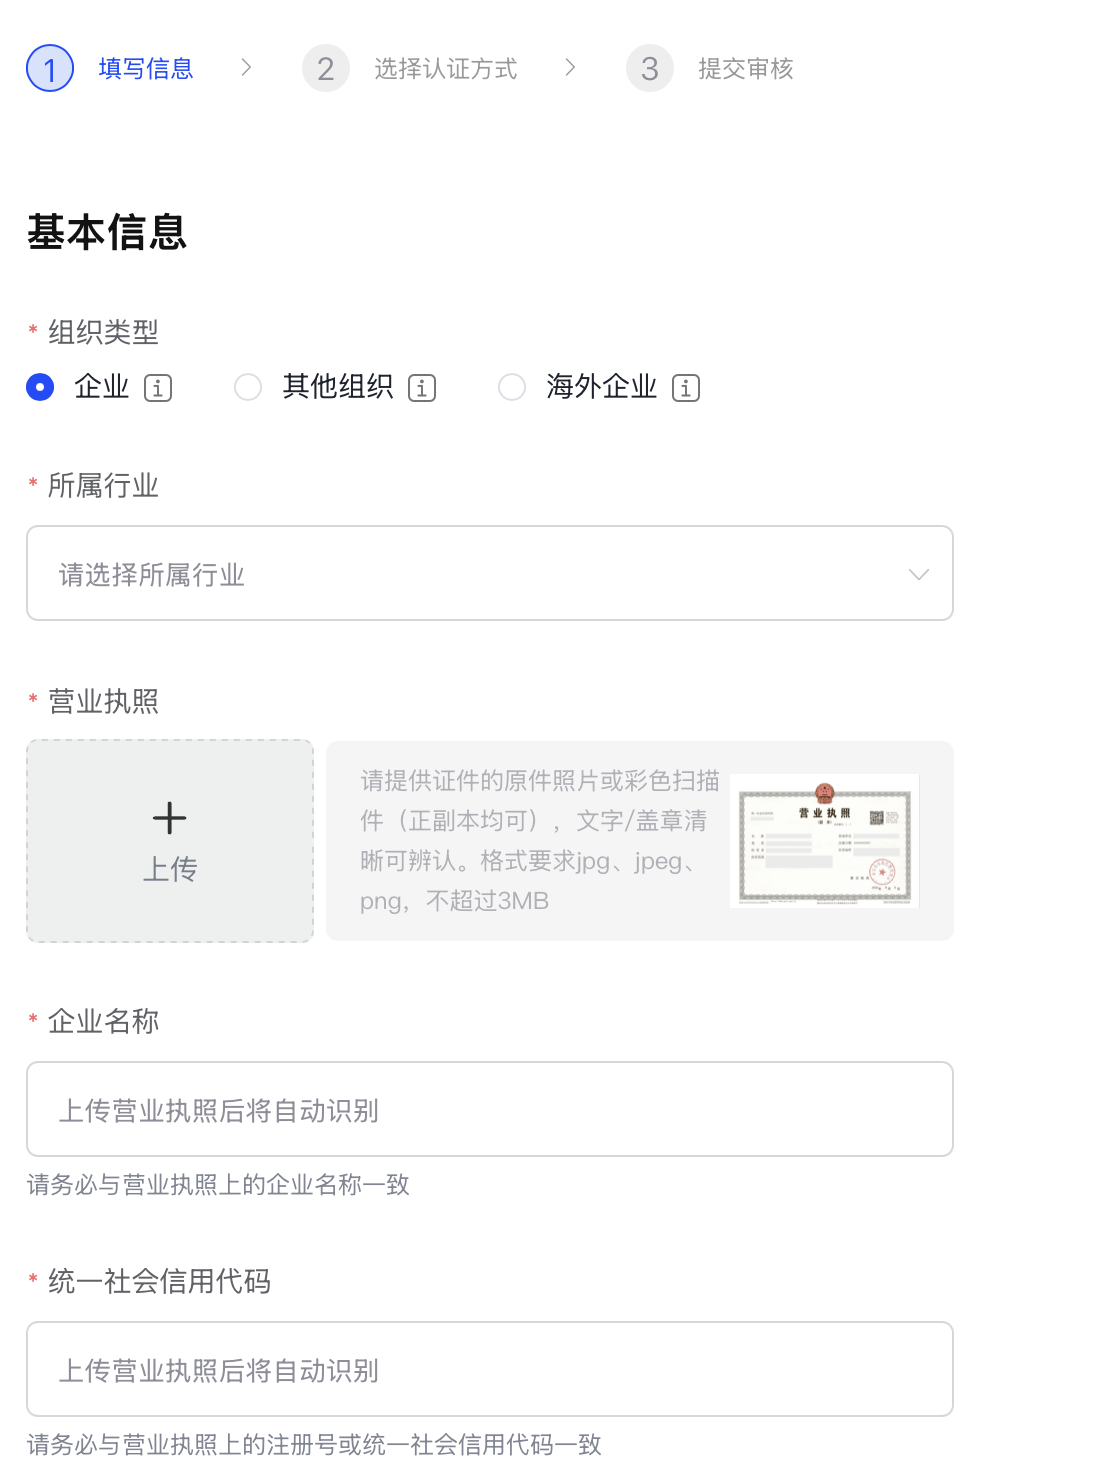Image resolution: width=1114 pixels, height=1466 pixels.
Task: Go to 填写信息 step label
Action: point(146,68)
